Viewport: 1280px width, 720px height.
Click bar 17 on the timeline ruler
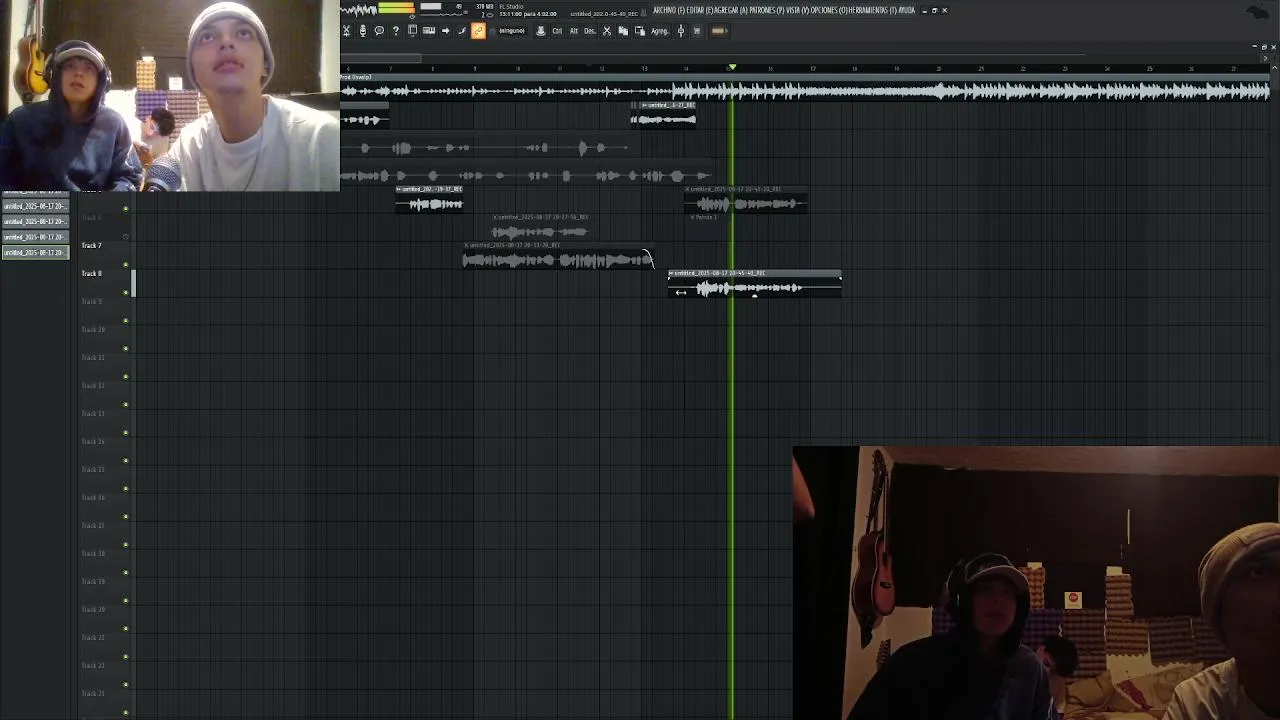coord(812,69)
